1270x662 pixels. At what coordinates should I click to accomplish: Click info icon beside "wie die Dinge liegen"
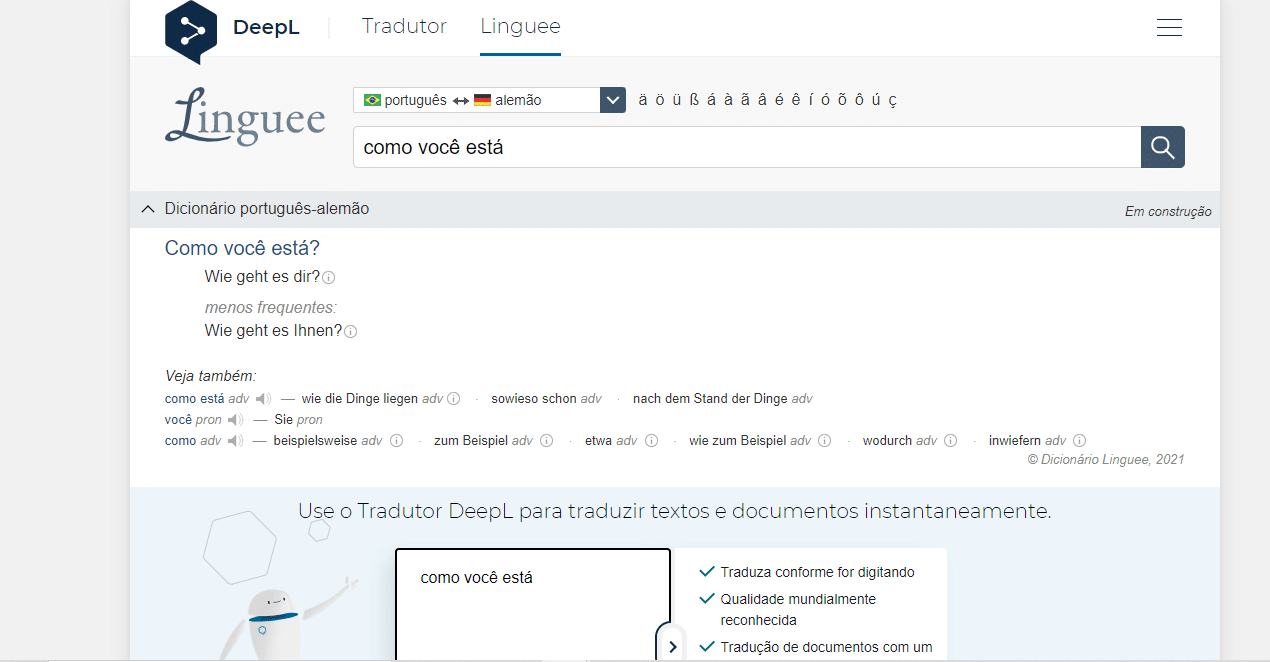pyautogui.click(x=455, y=398)
